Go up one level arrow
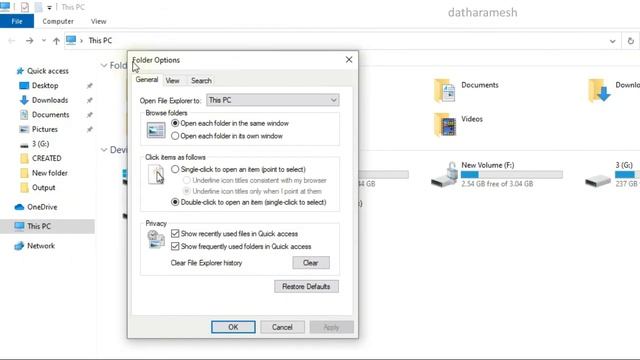 [56, 41]
